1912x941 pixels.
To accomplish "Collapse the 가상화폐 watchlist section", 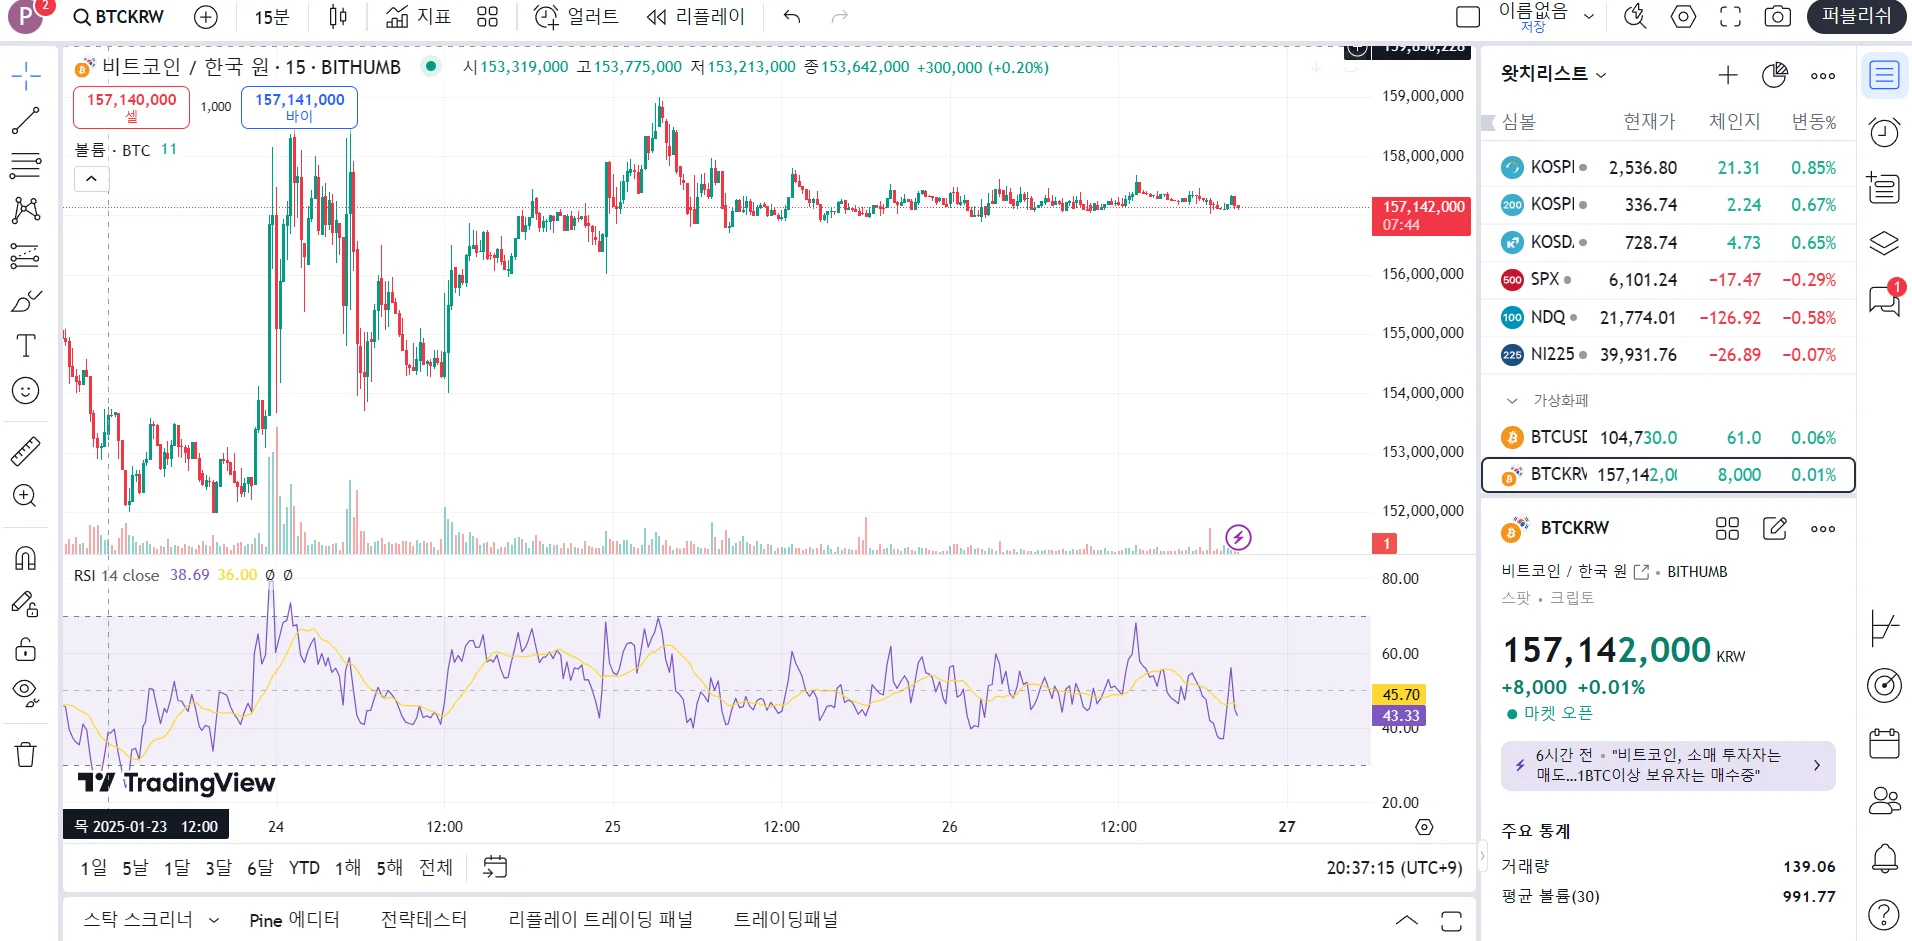I will [1512, 400].
